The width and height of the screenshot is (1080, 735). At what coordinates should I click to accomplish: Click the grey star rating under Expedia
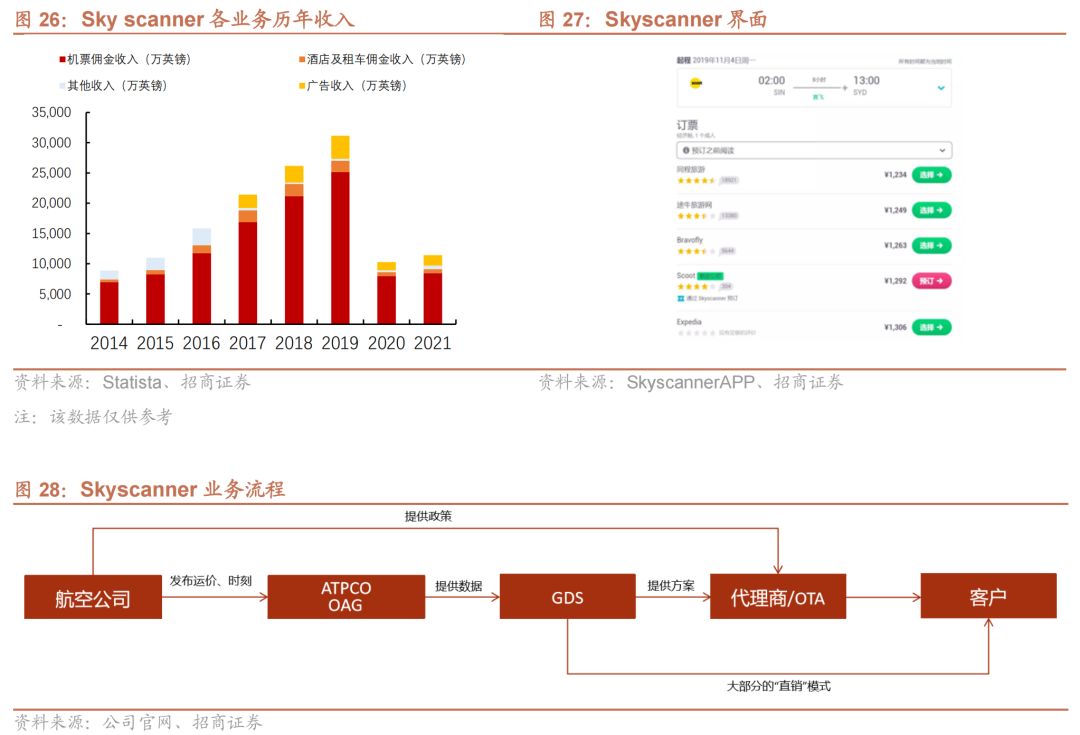coord(696,333)
